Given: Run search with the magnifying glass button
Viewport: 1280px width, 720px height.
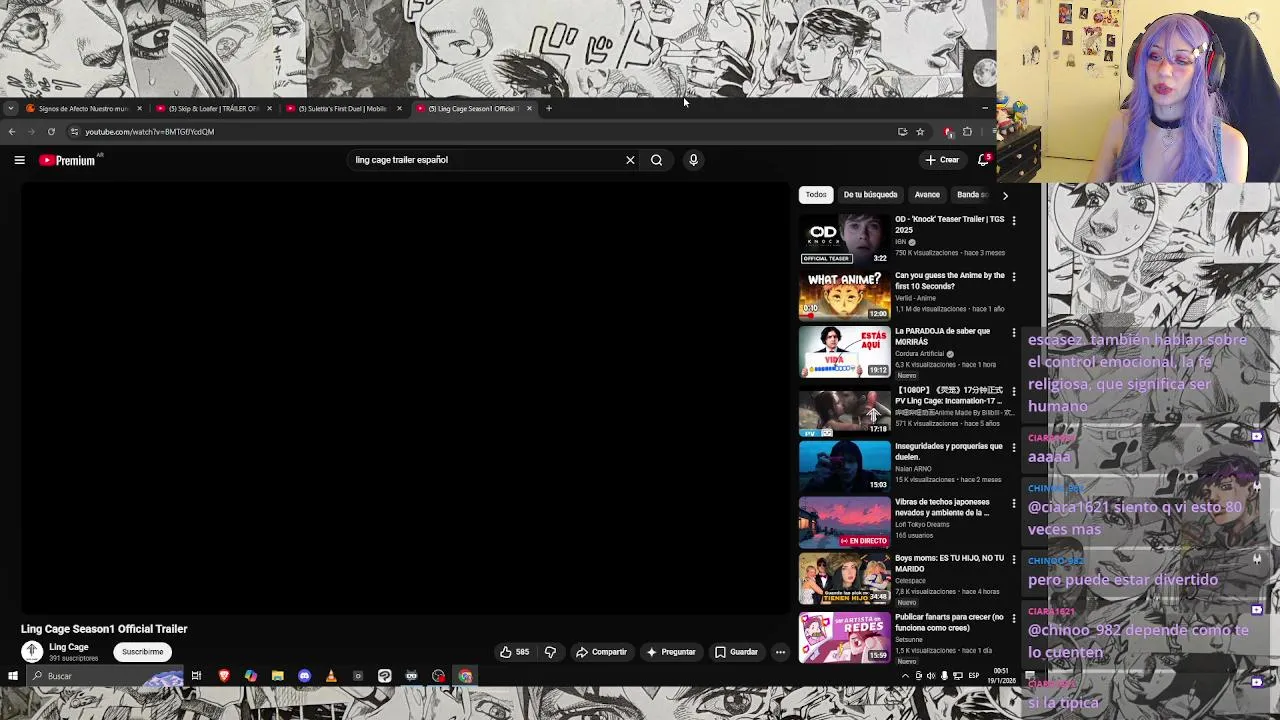Looking at the screenshot, I should (657, 160).
